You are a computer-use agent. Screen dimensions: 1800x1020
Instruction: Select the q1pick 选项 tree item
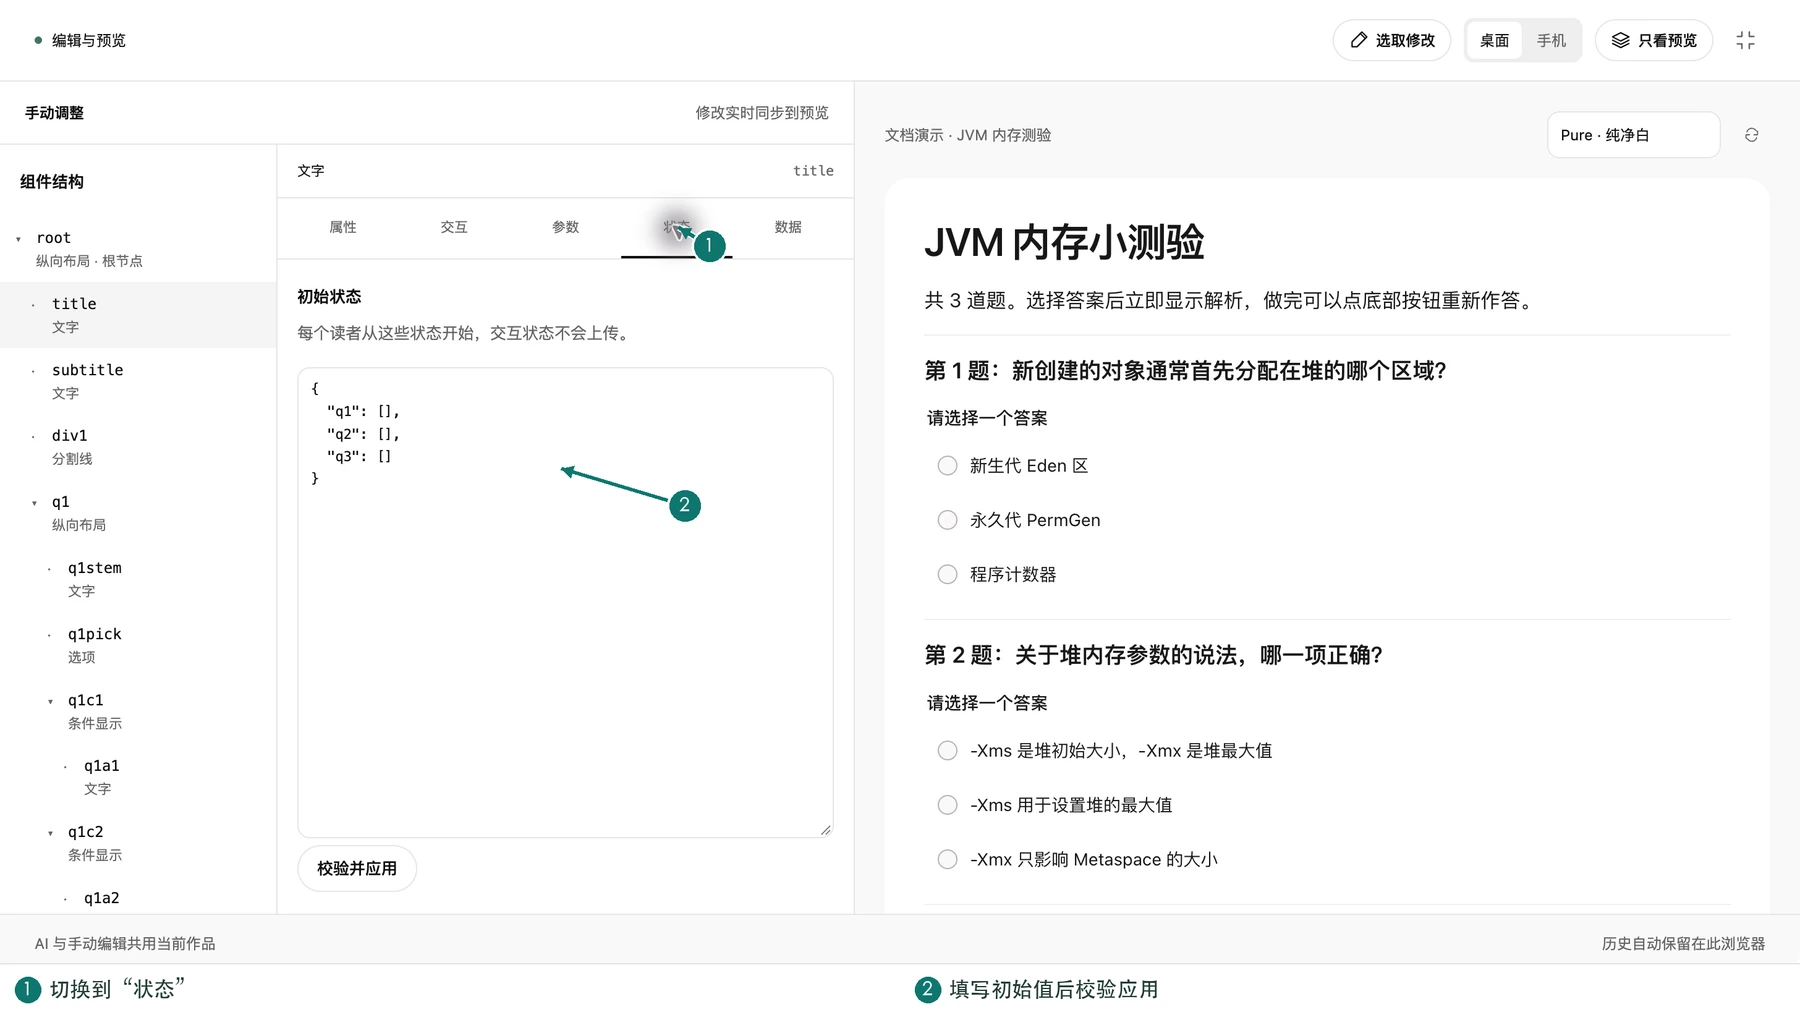[138, 645]
